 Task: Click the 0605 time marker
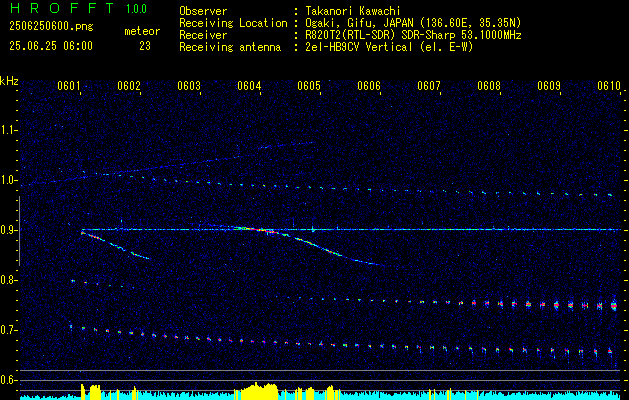pos(309,85)
